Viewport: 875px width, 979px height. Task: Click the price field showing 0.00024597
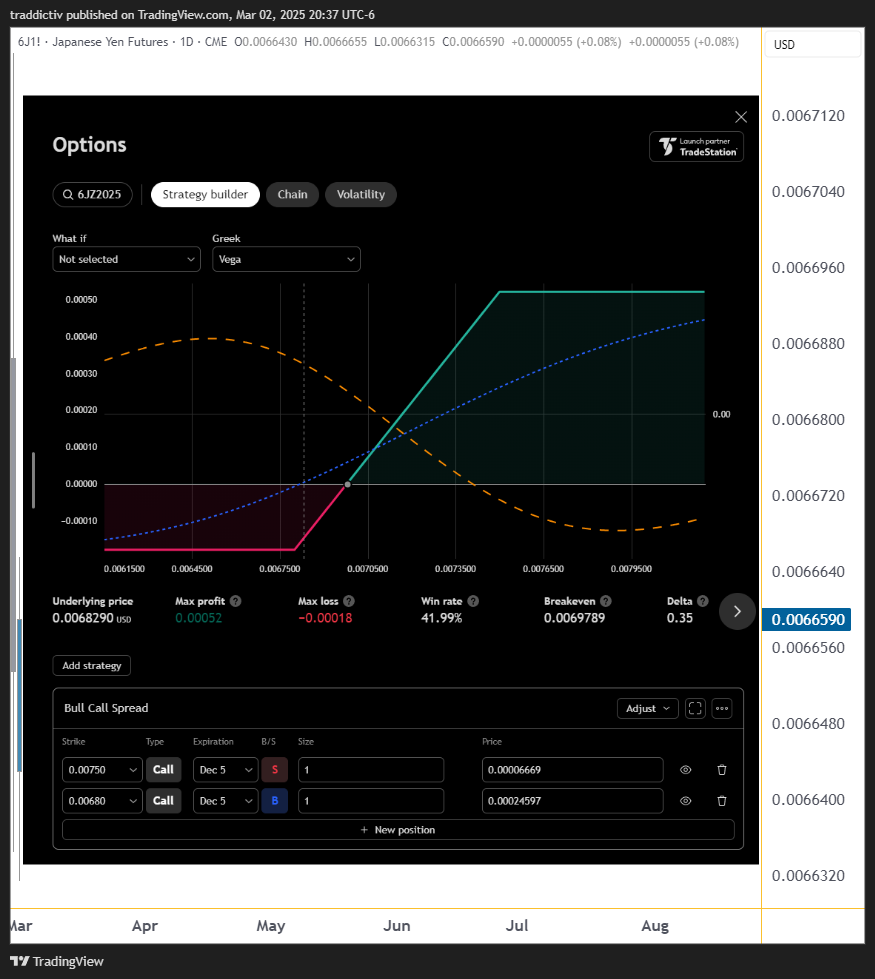point(573,800)
